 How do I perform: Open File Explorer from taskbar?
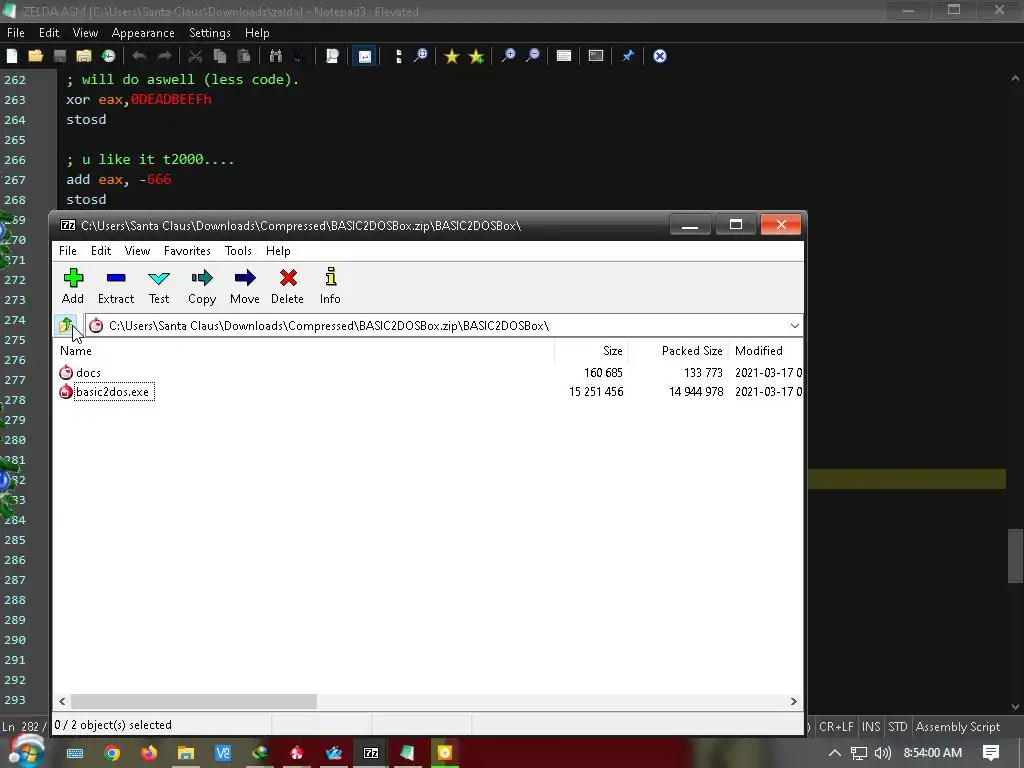point(186,753)
